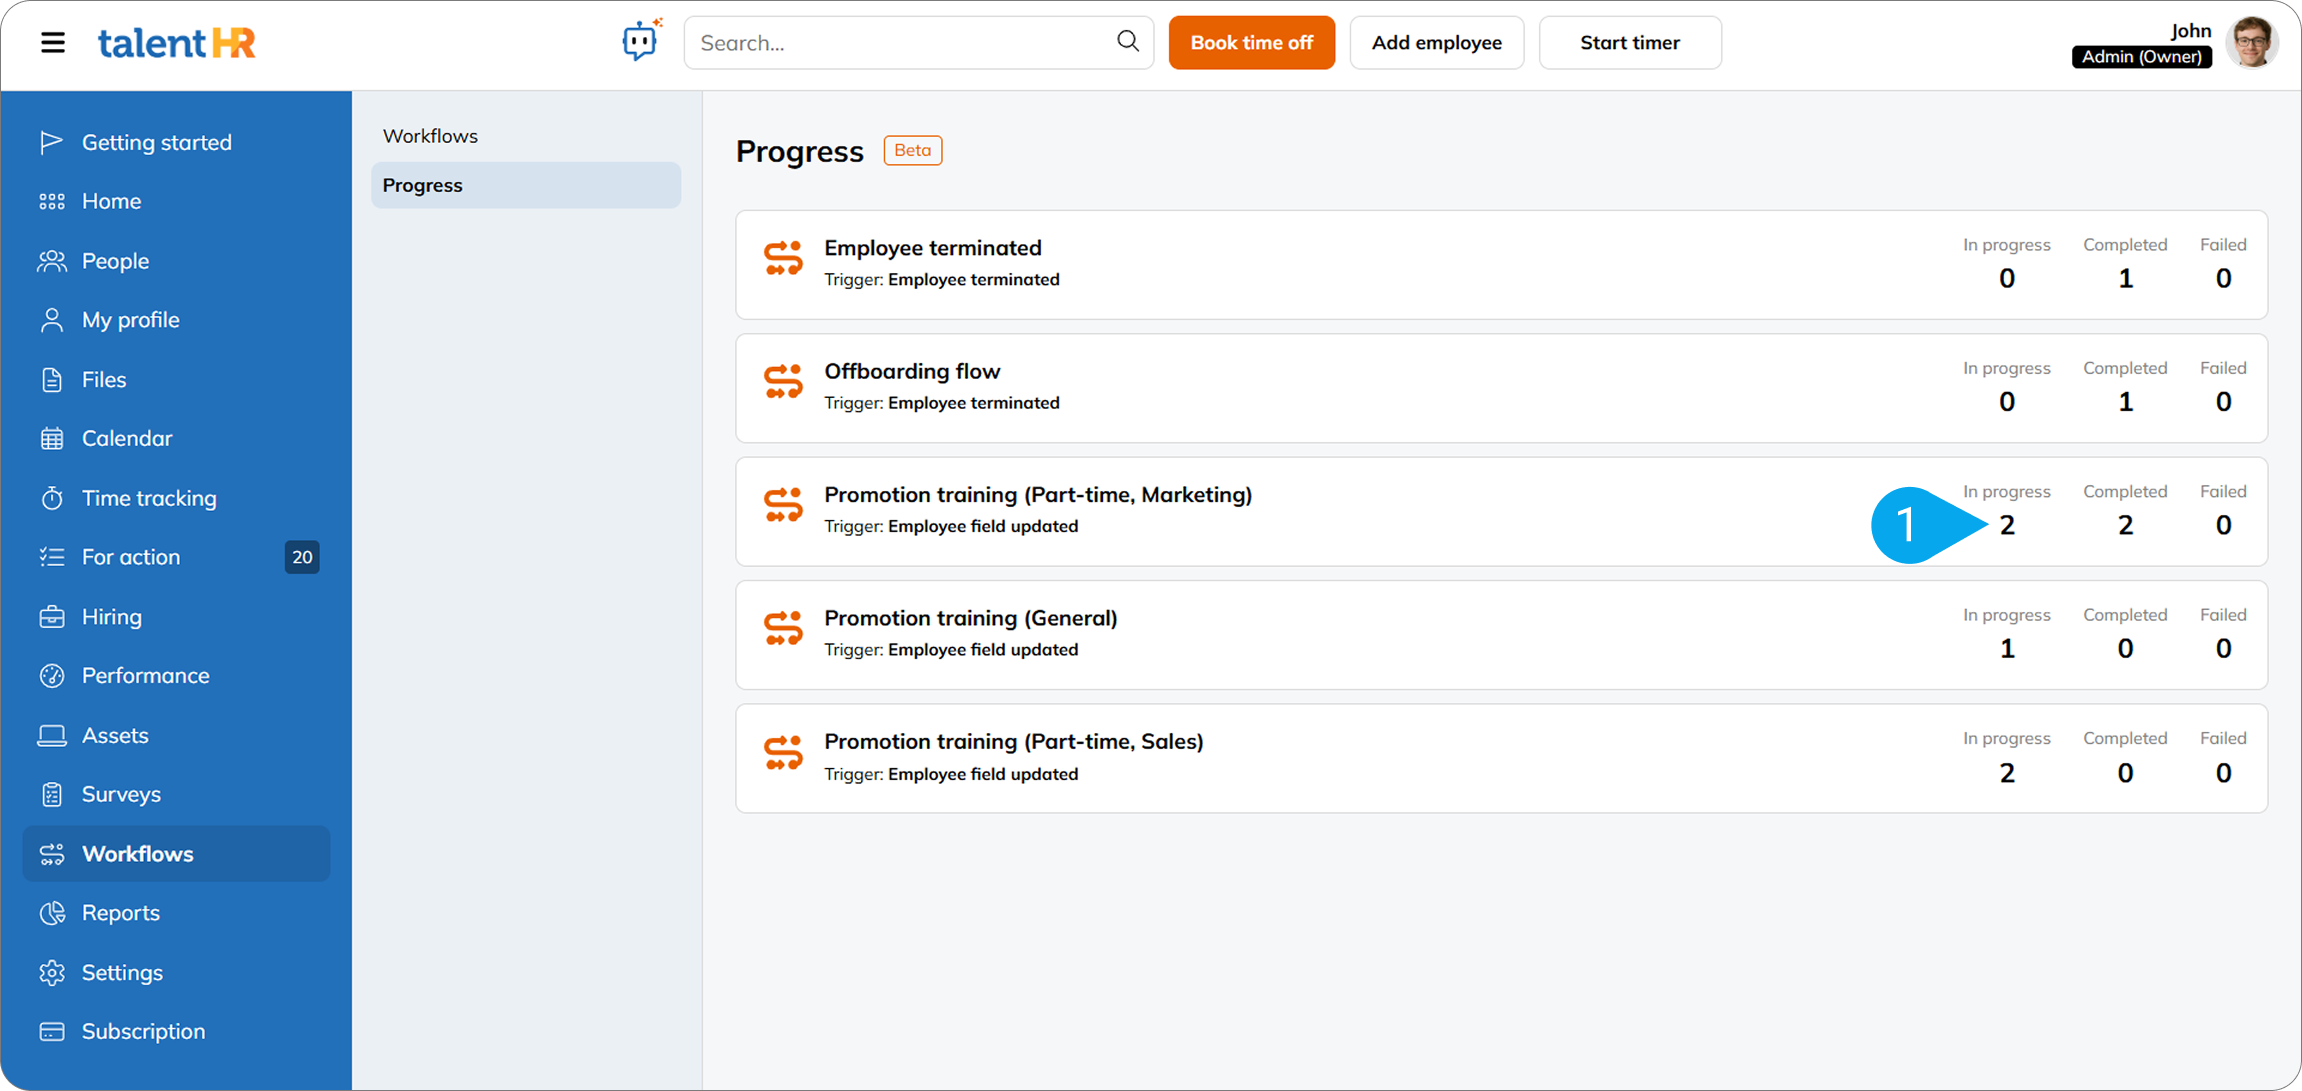Click the People icon in sidebar
The height and width of the screenshot is (1091, 2302).
[51, 261]
